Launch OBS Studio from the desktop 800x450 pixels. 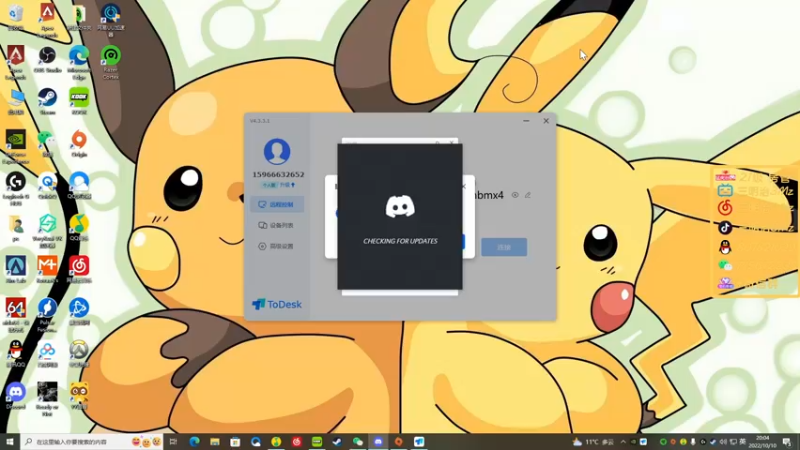tap(47, 59)
